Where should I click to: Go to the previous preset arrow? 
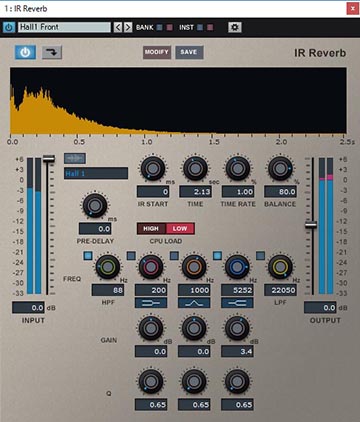pos(118,27)
